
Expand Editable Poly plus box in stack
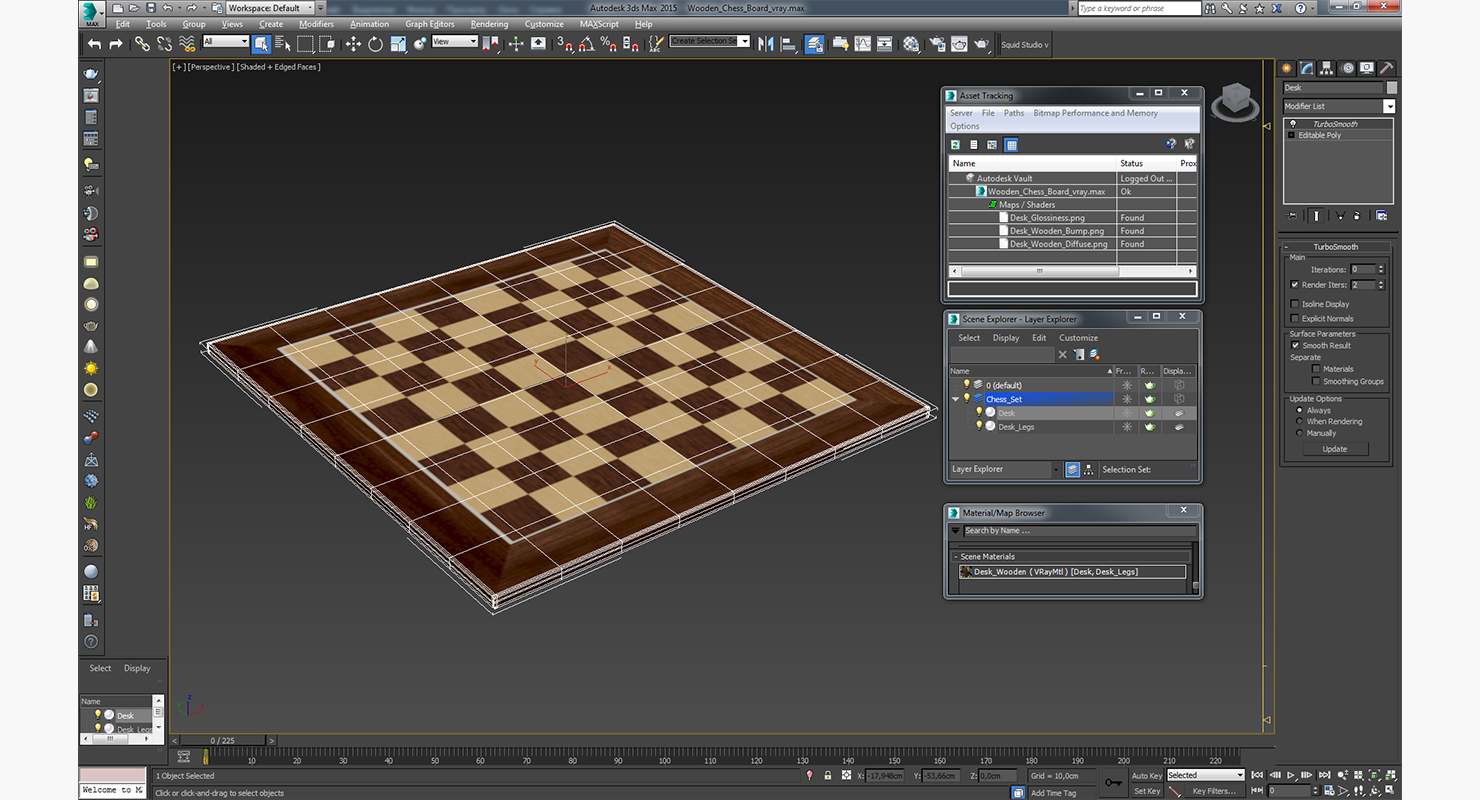[x=1291, y=135]
